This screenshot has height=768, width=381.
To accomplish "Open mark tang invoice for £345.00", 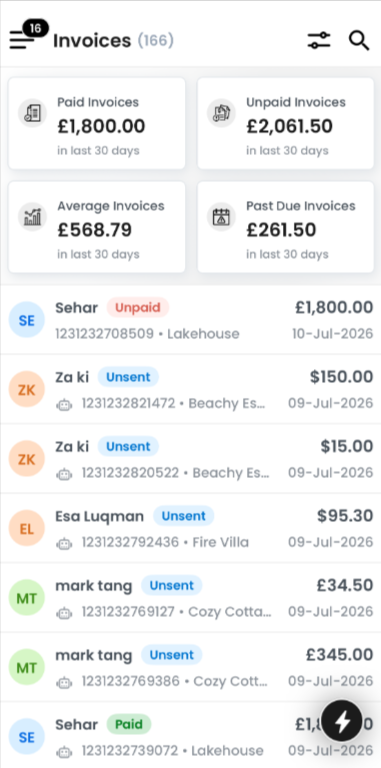I will click(x=190, y=668).
